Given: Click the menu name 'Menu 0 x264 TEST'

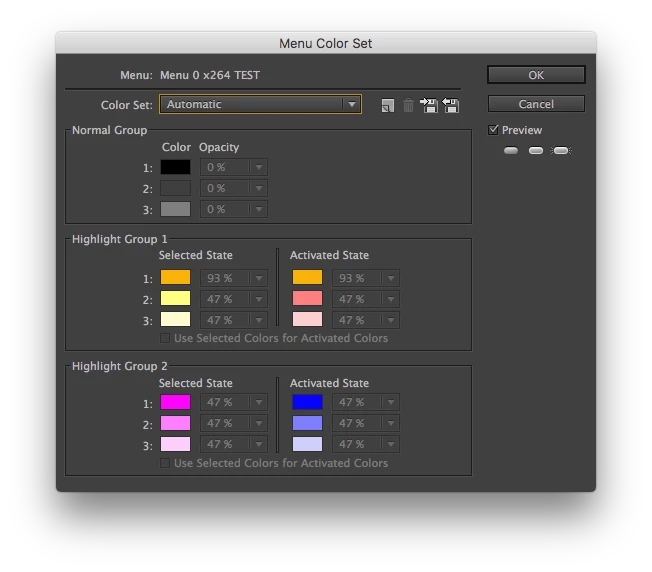Looking at the screenshot, I should coord(210,75).
